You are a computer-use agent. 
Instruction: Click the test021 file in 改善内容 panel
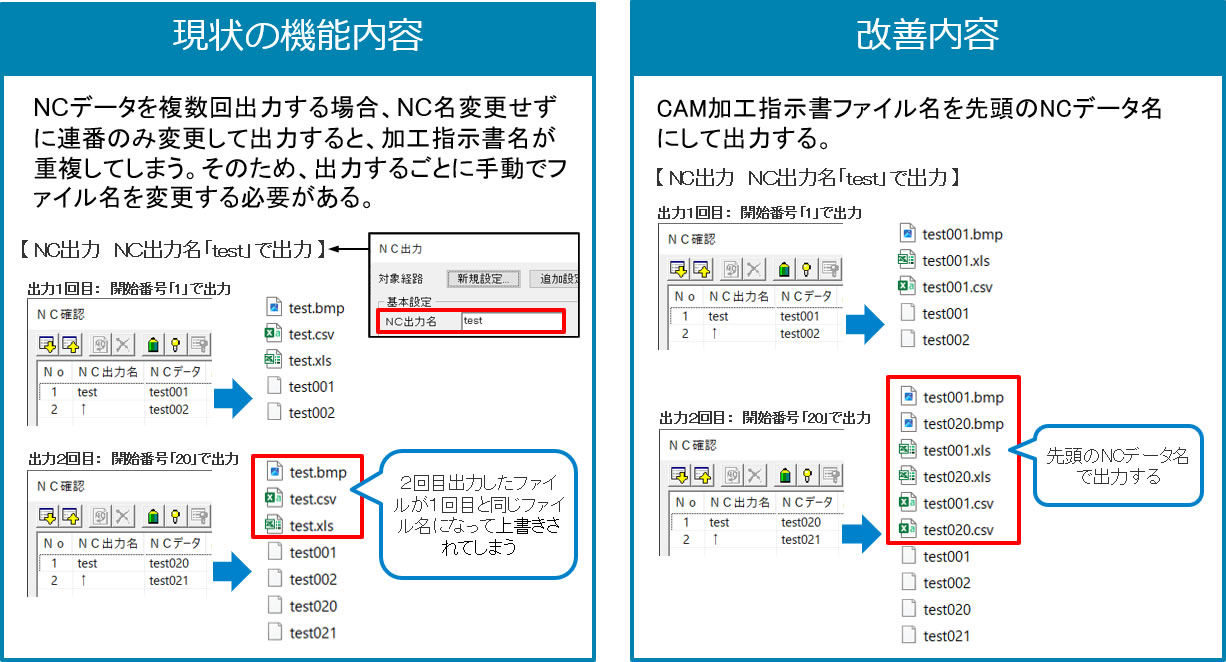click(945, 636)
